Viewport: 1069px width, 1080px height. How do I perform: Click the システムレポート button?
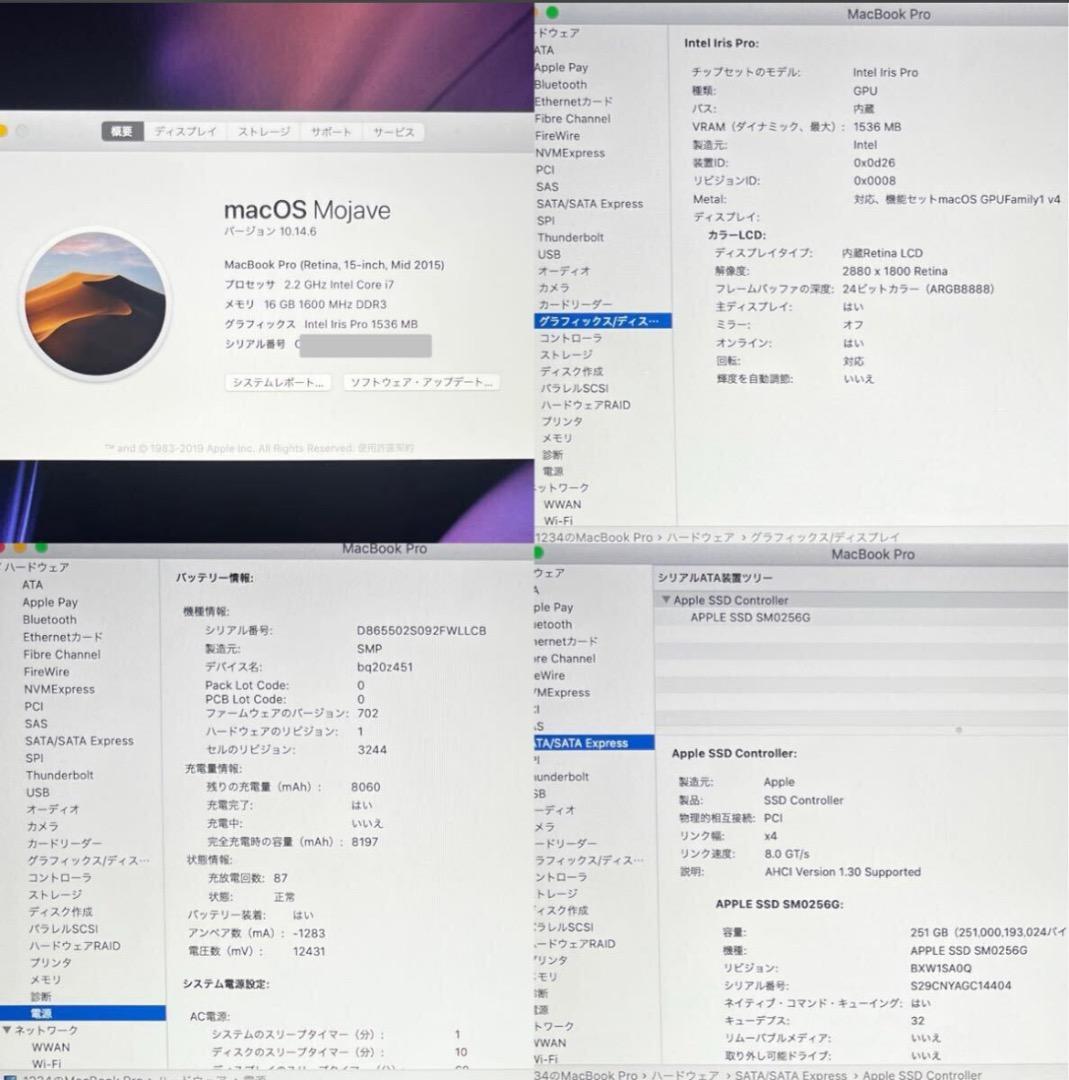coord(278,382)
